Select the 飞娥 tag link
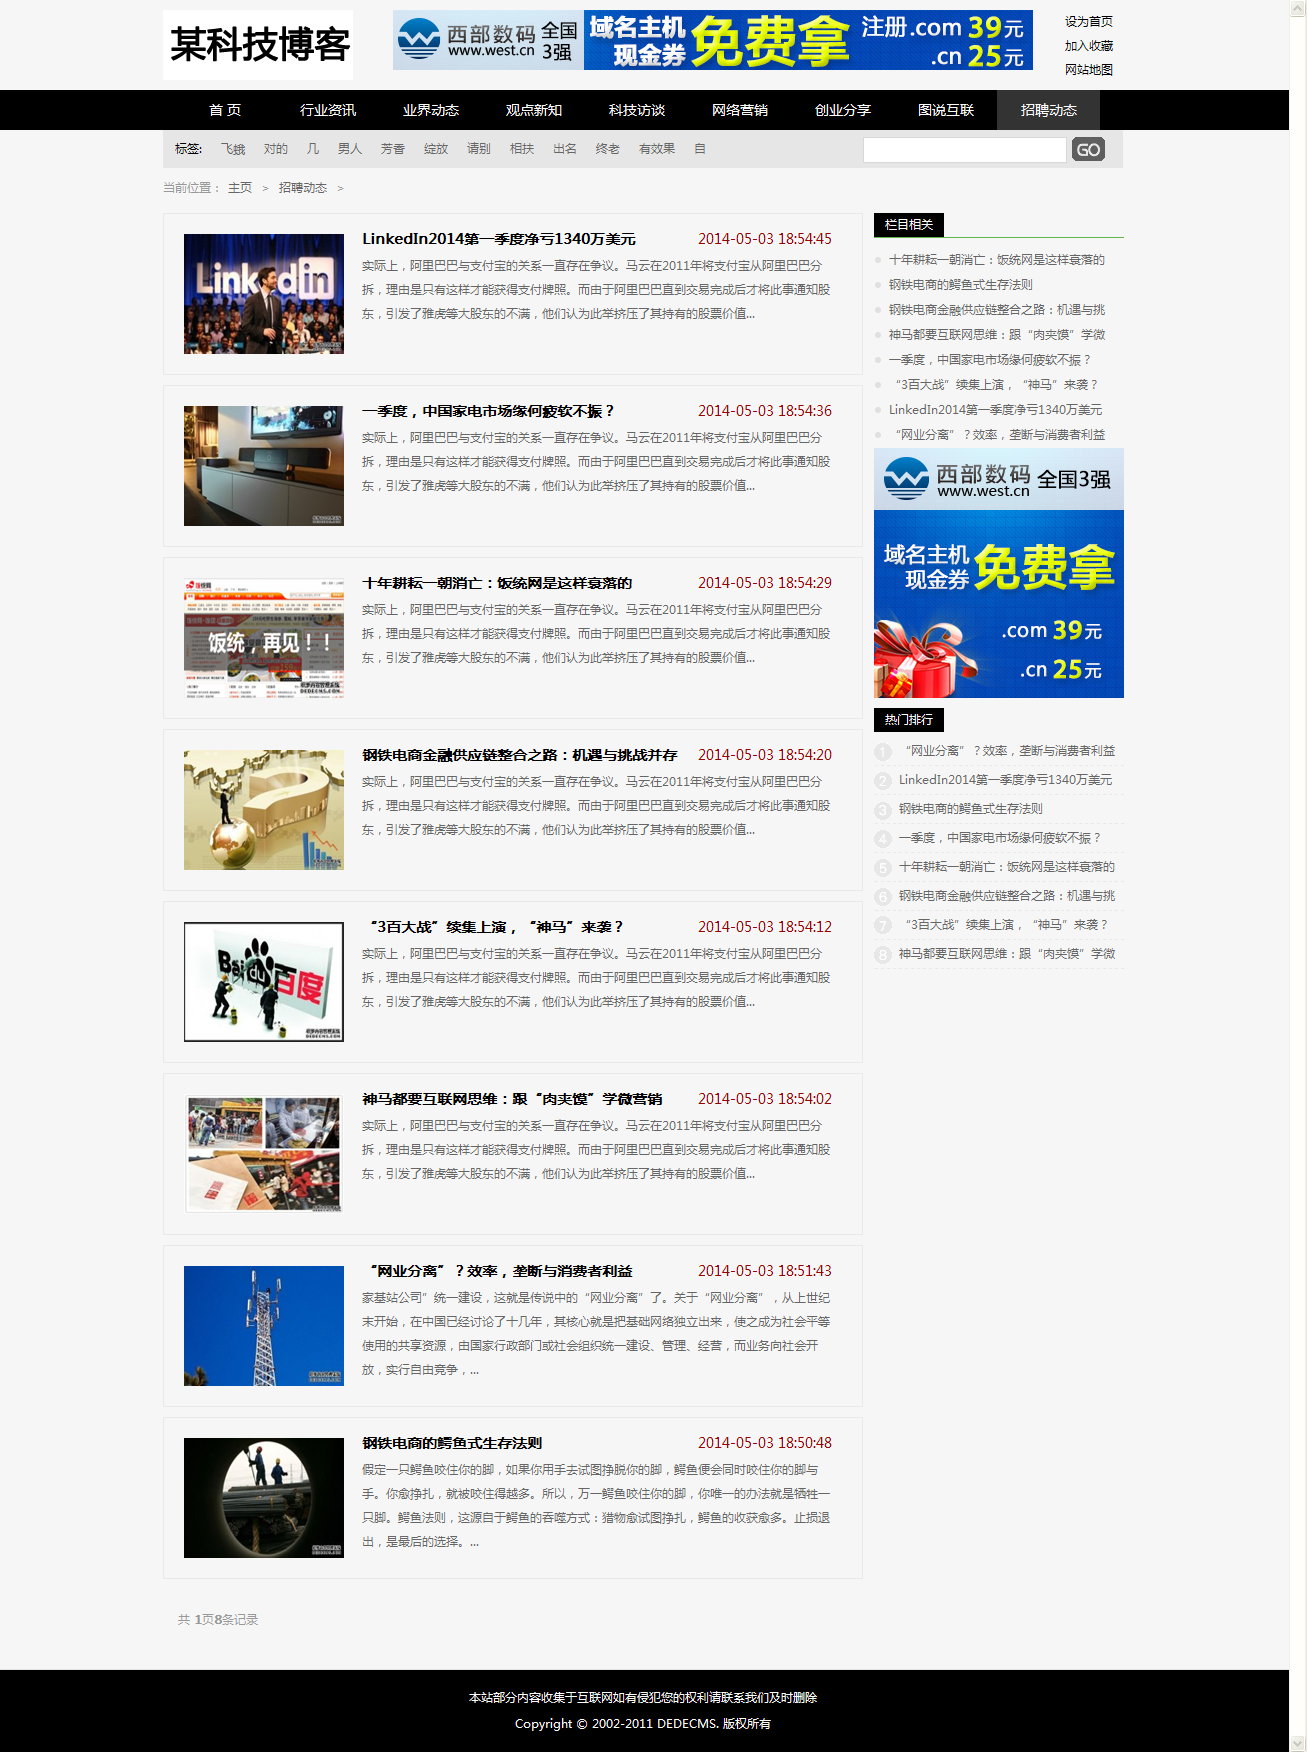This screenshot has height=1752, width=1308. 233,149
